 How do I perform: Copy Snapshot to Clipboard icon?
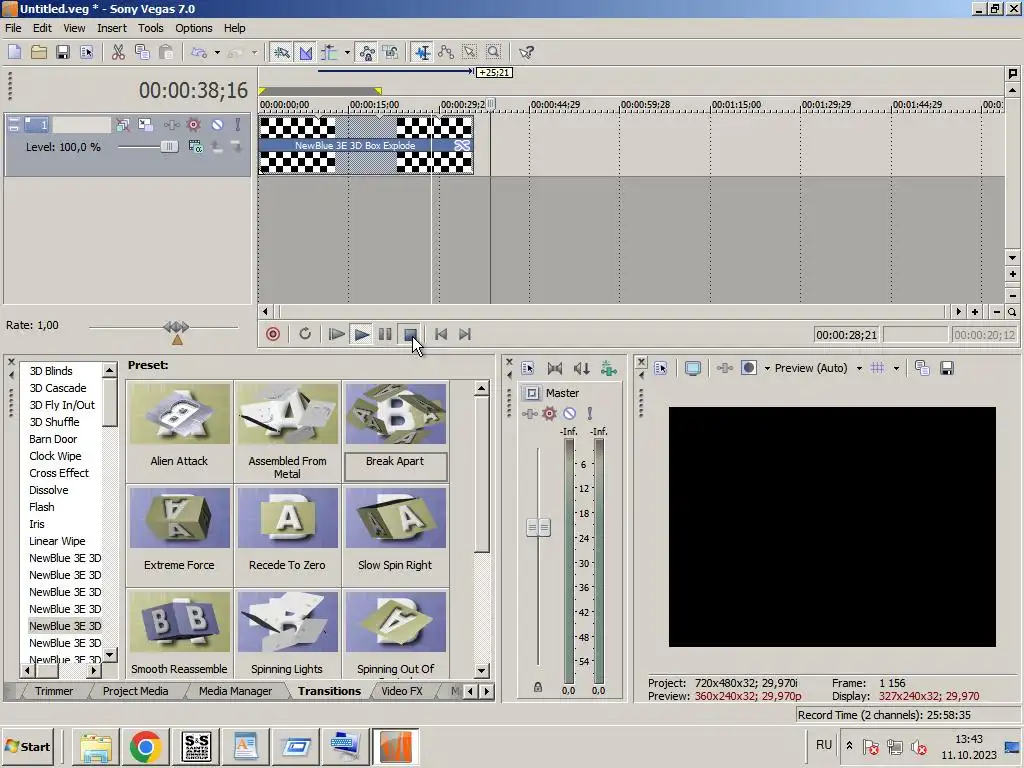pos(922,368)
